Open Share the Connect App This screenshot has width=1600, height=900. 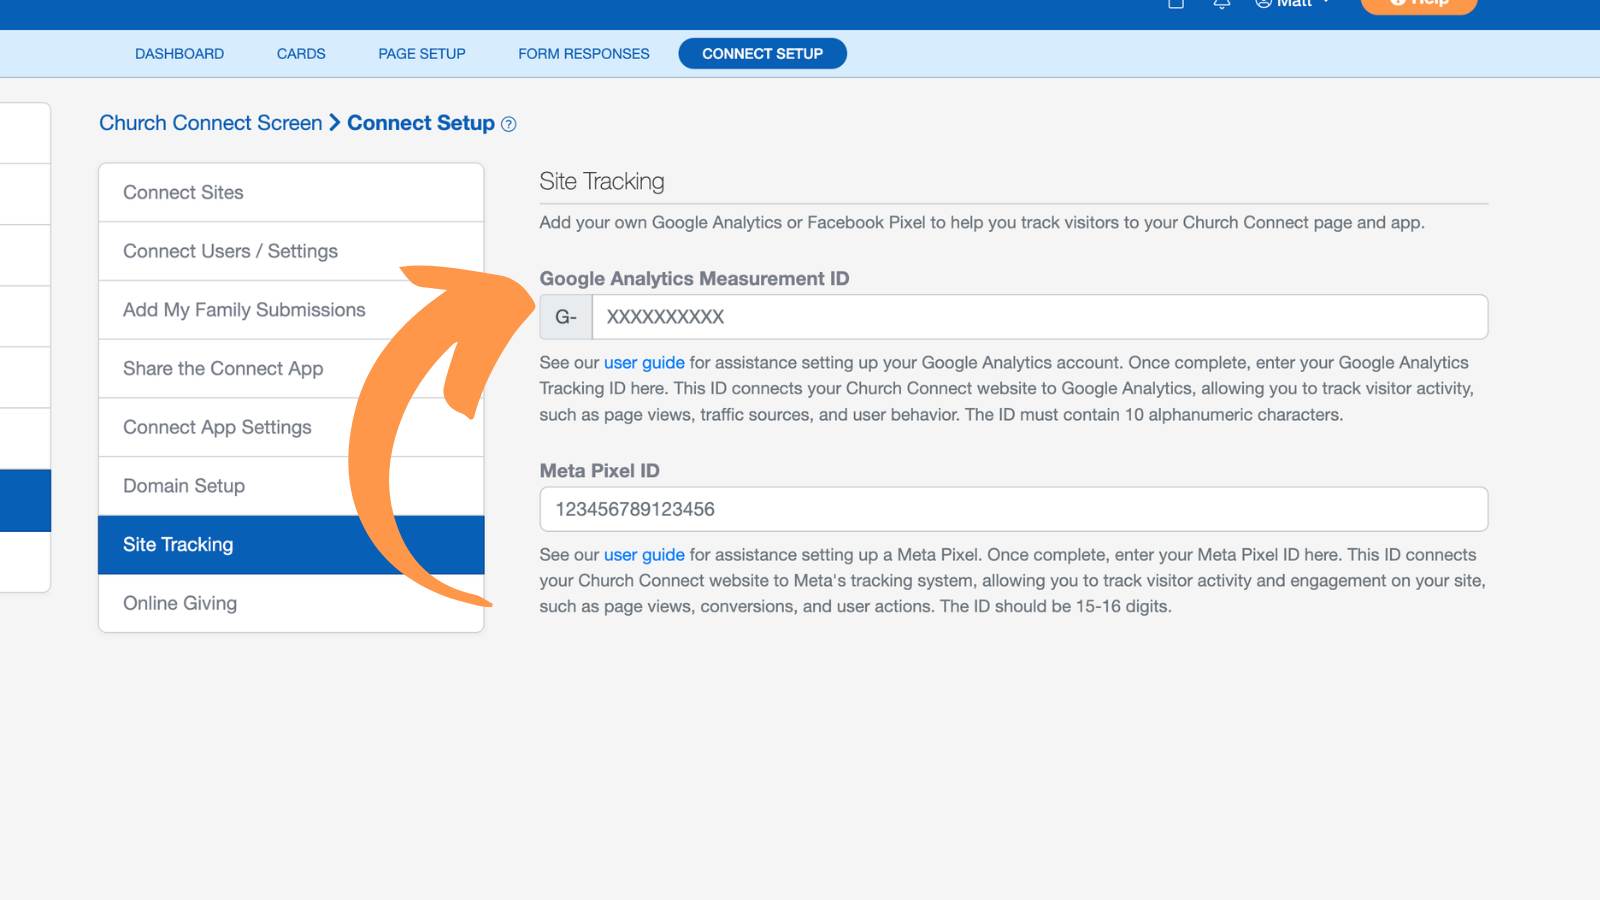click(x=291, y=369)
